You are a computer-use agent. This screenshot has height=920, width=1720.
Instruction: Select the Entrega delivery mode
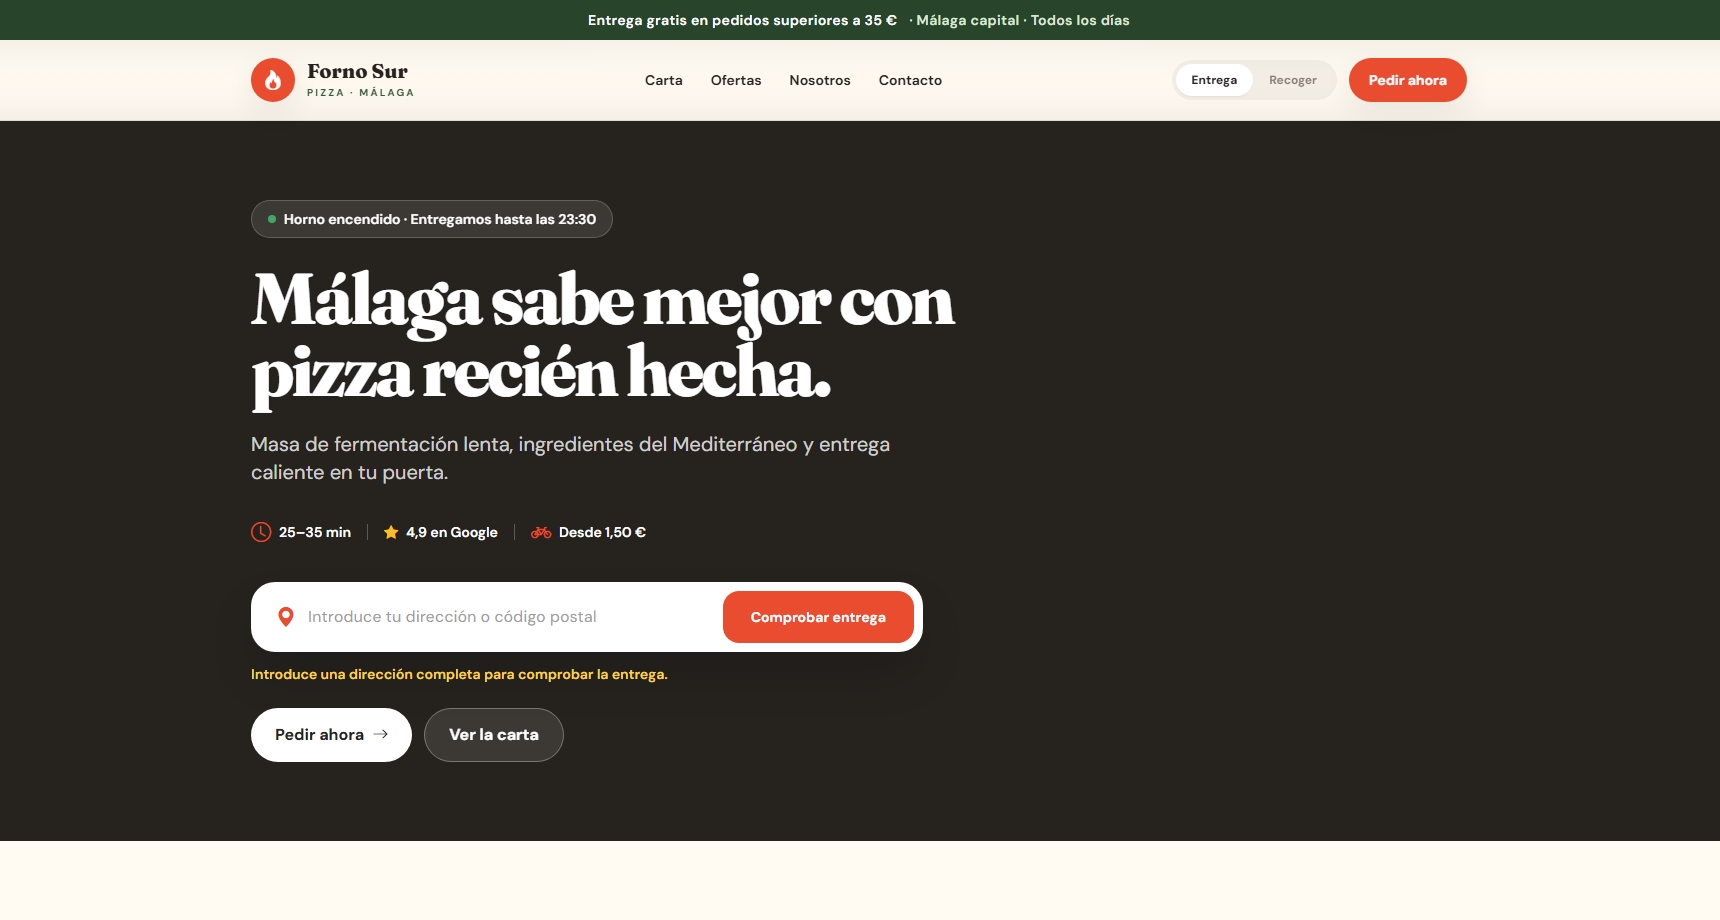tap(1214, 80)
